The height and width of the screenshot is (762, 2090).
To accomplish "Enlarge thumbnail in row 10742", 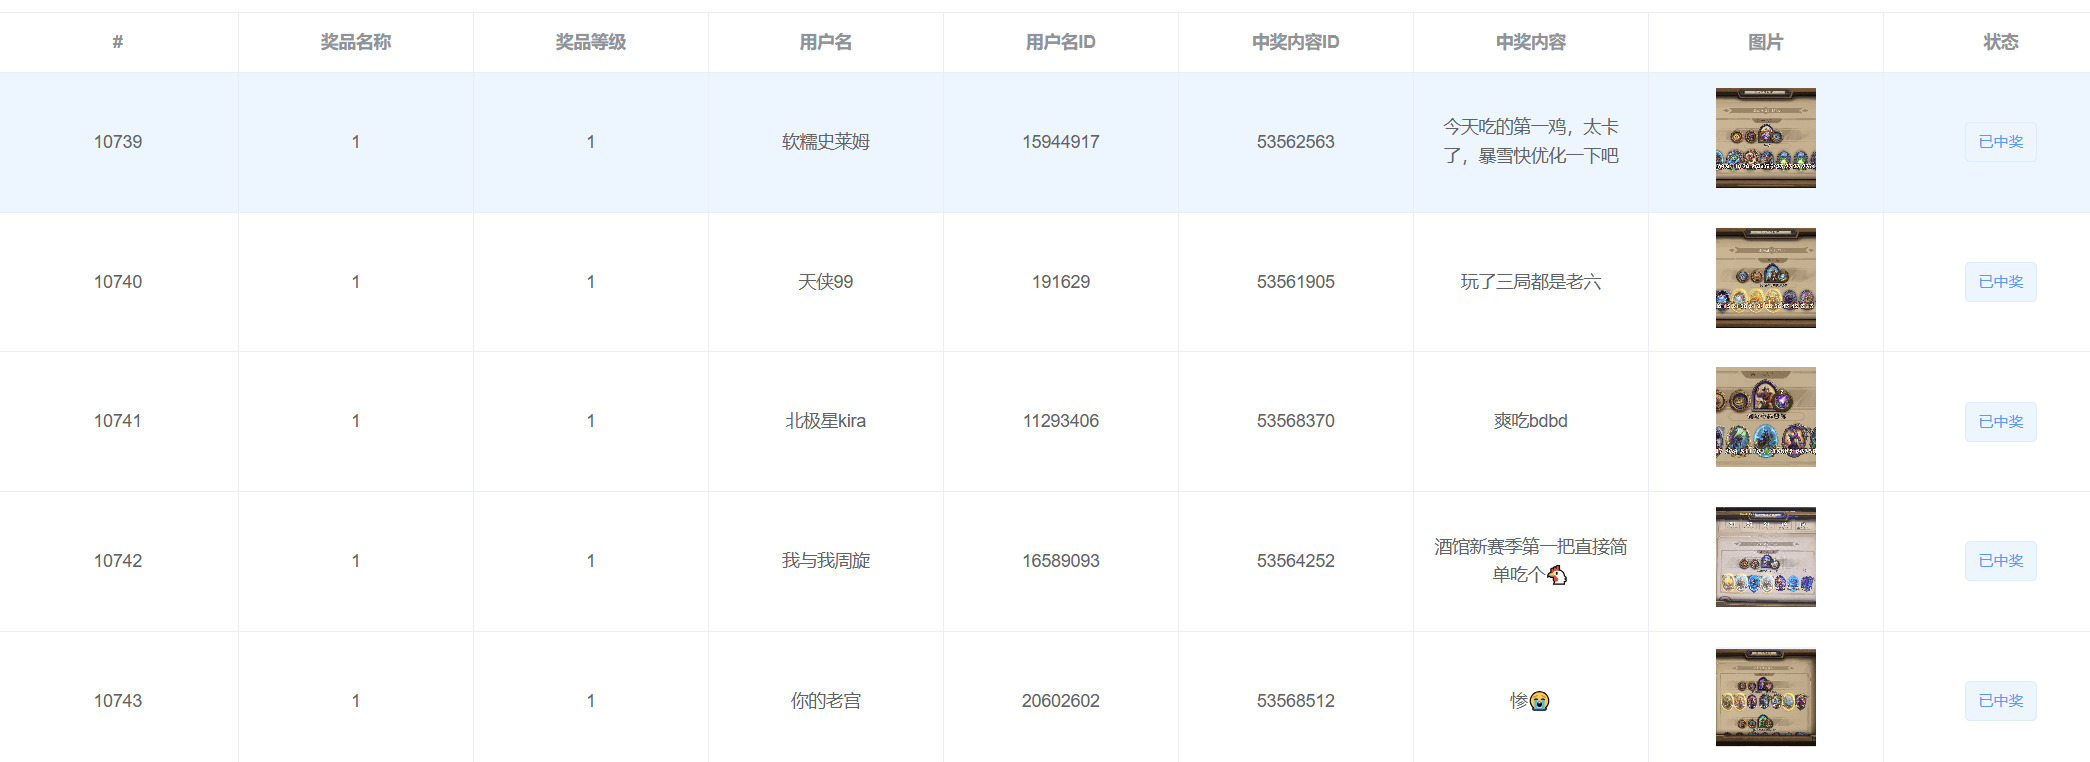I will pyautogui.click(x=1765, y=557).
